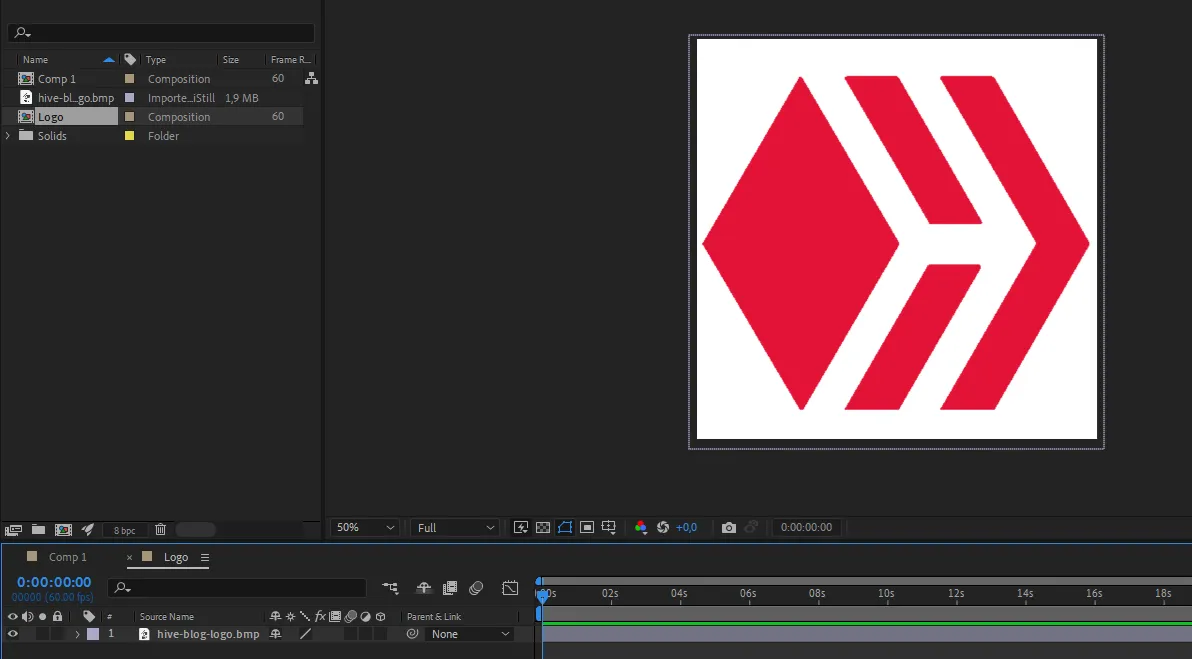Click the current time 0:00:00:00 in timeline

coord(54,582)
